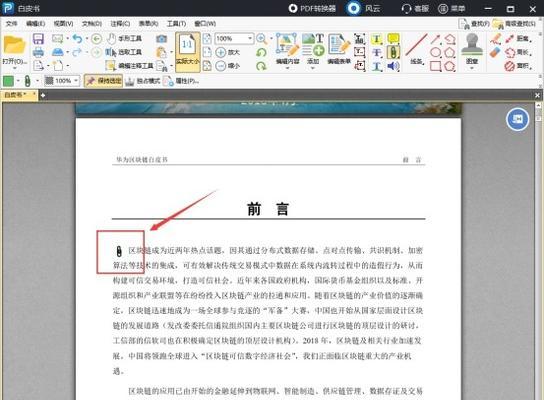This screenshot has height=400, width=544.
Task: Expand the edit content (编辑内容) dropdown arrow
Action: [287, 68]
